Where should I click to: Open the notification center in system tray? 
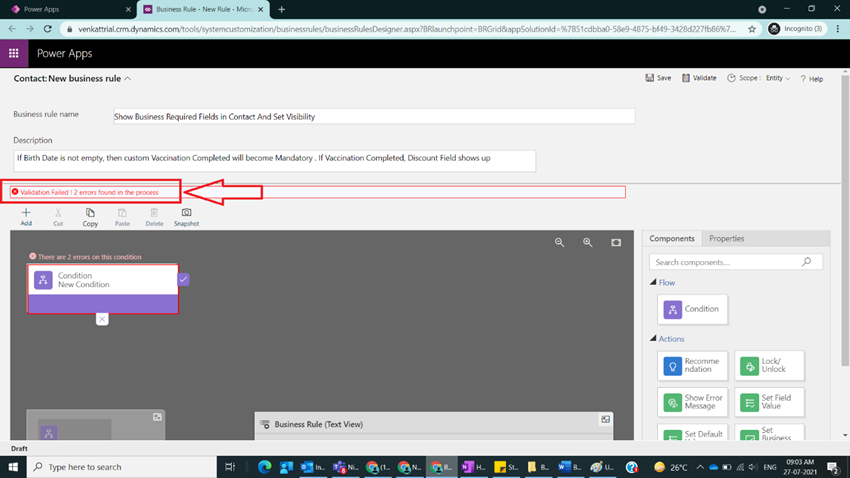(x=834, y=467)
